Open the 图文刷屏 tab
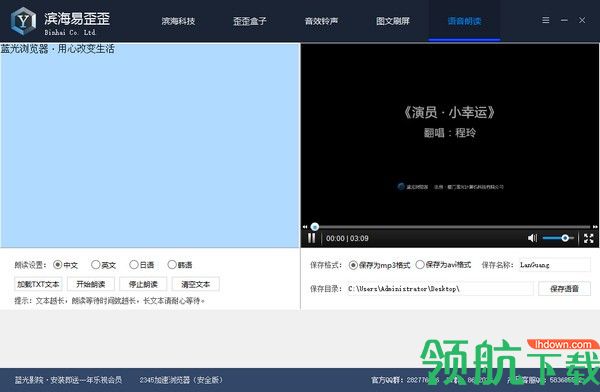 (x=393, y=21)
